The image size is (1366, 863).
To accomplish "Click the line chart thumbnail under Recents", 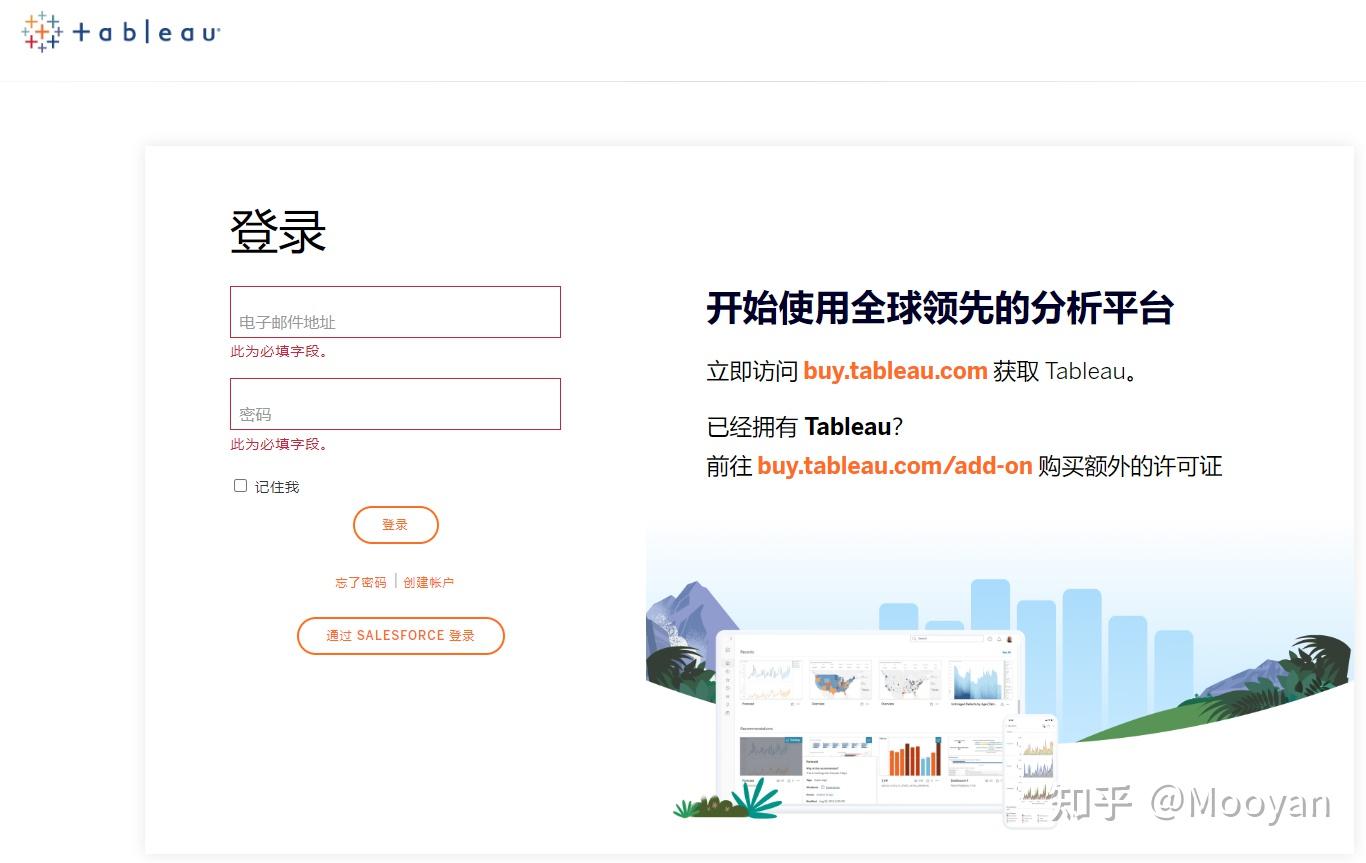I will 771,678.
